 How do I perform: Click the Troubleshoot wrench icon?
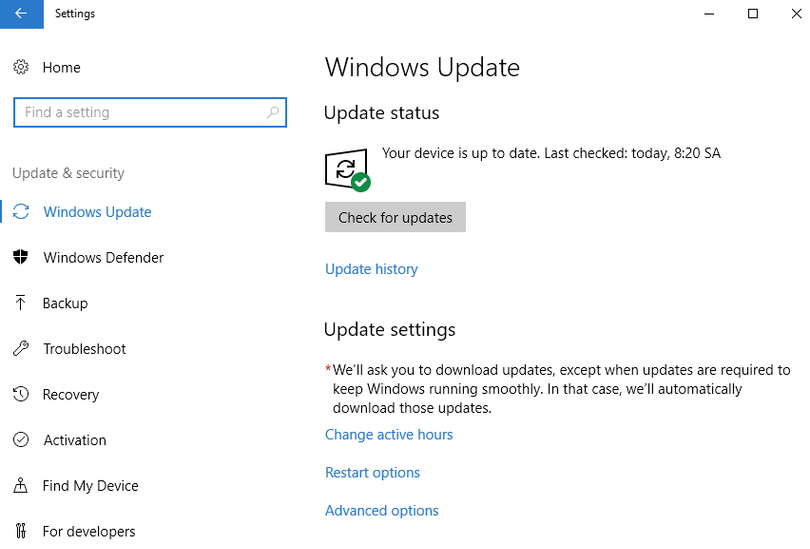tap(21, 349)
